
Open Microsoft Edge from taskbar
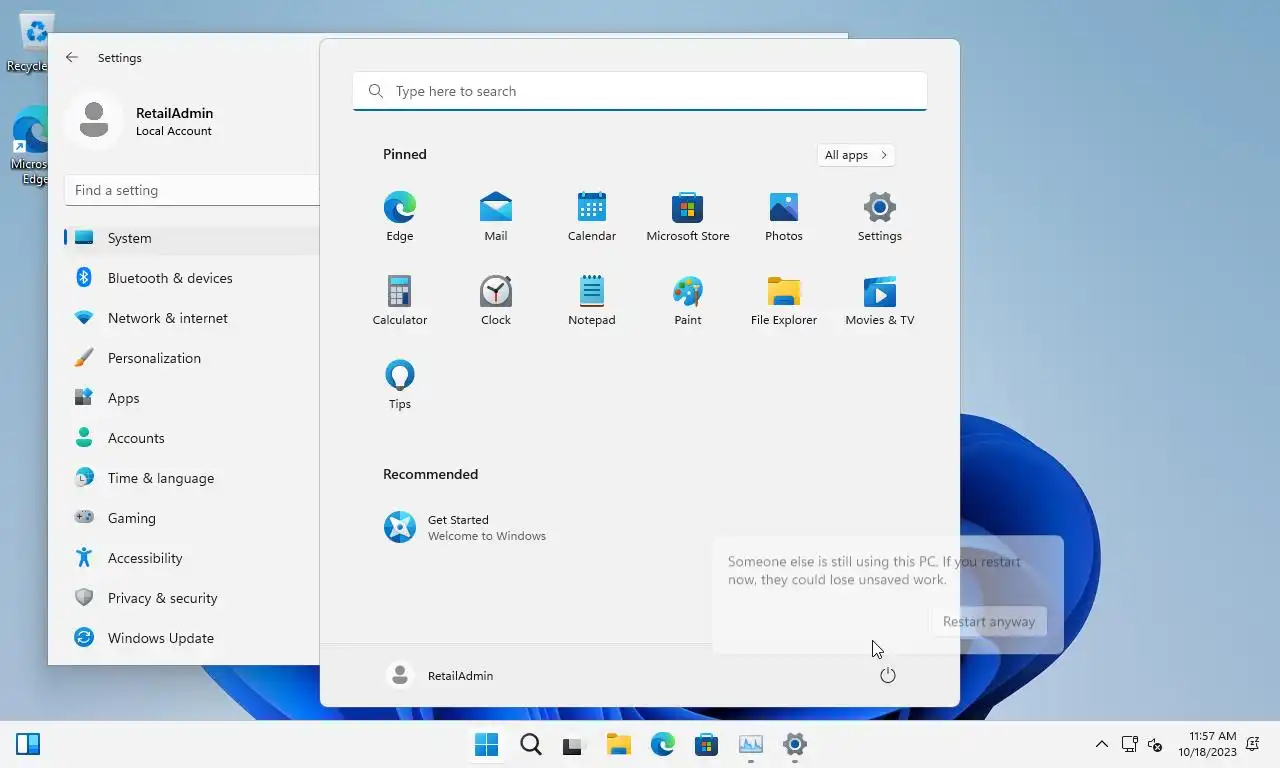(x=663, y=744)
